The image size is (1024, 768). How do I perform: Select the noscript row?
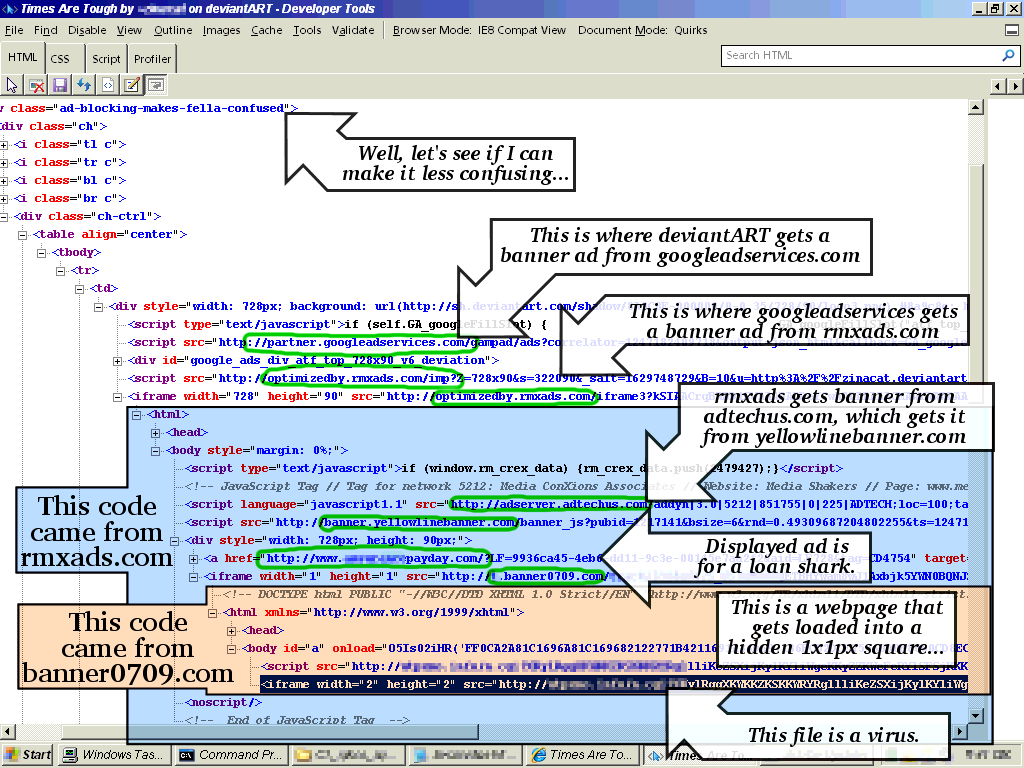223,703
